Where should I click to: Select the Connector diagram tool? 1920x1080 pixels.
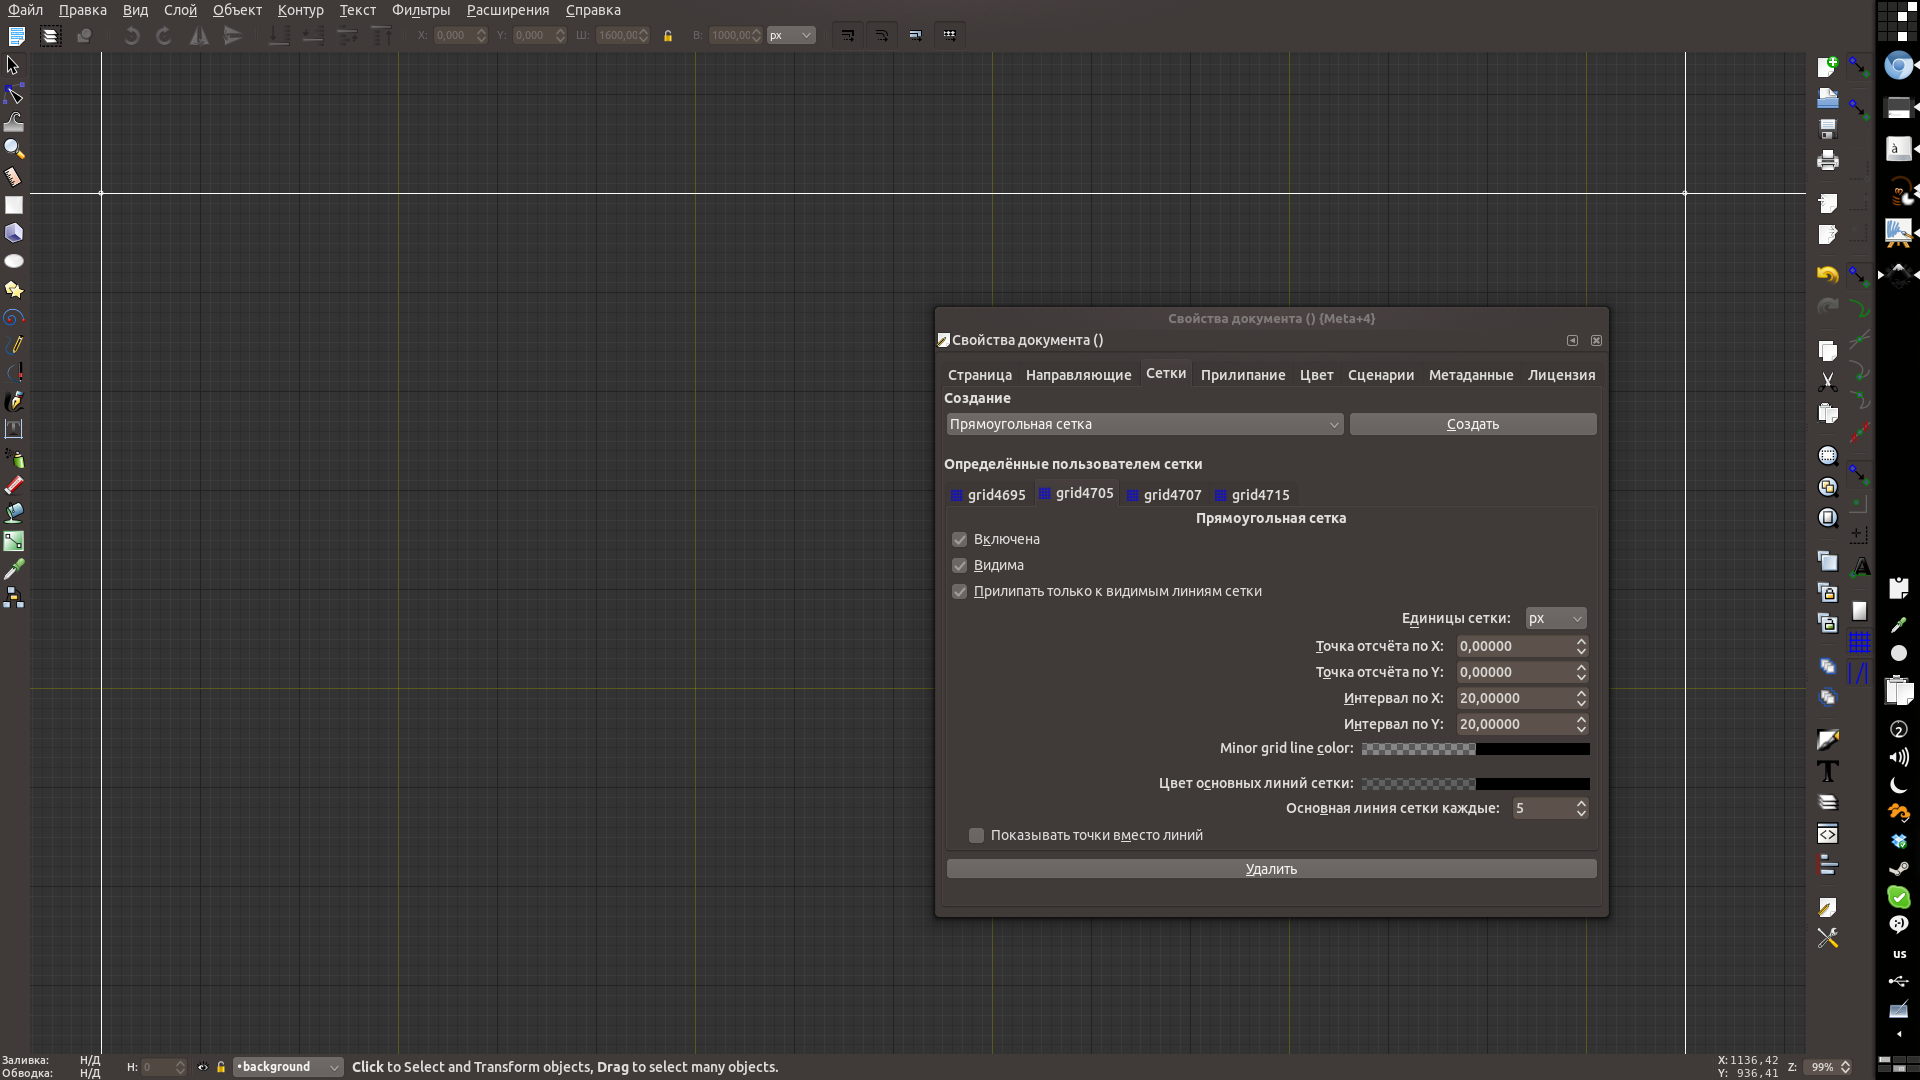click(13, 598)
